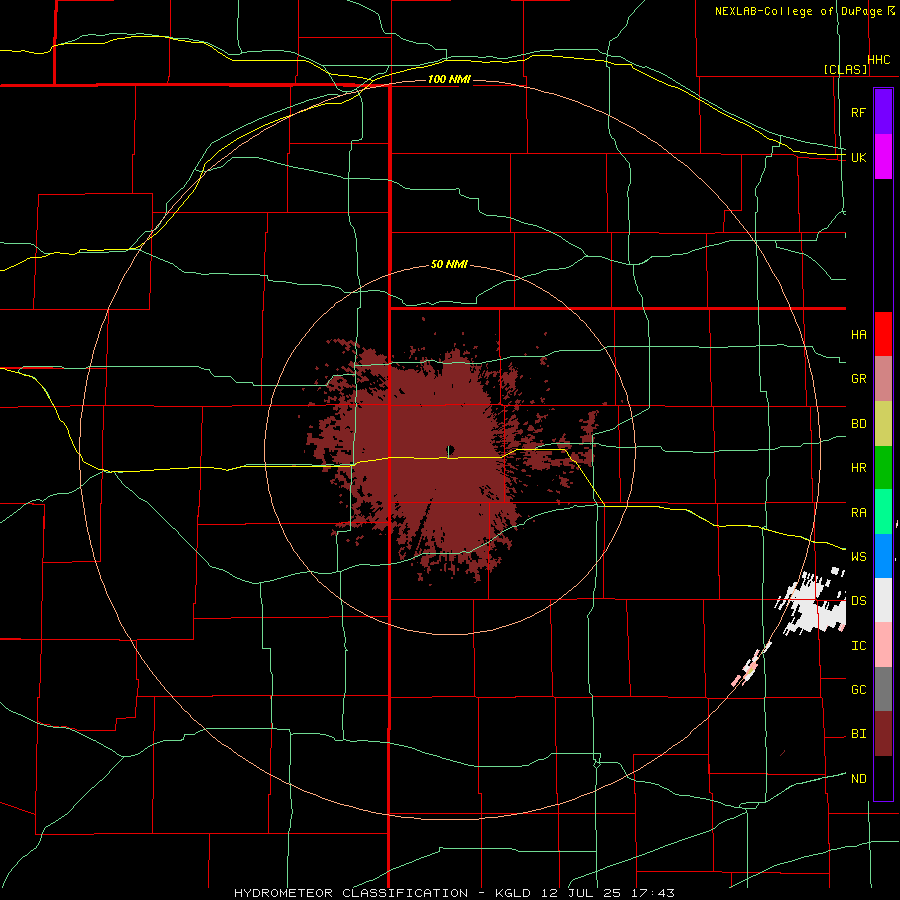Click the GC legend label
The width and height of the screenshot is (900, 900).
[859, 689]
